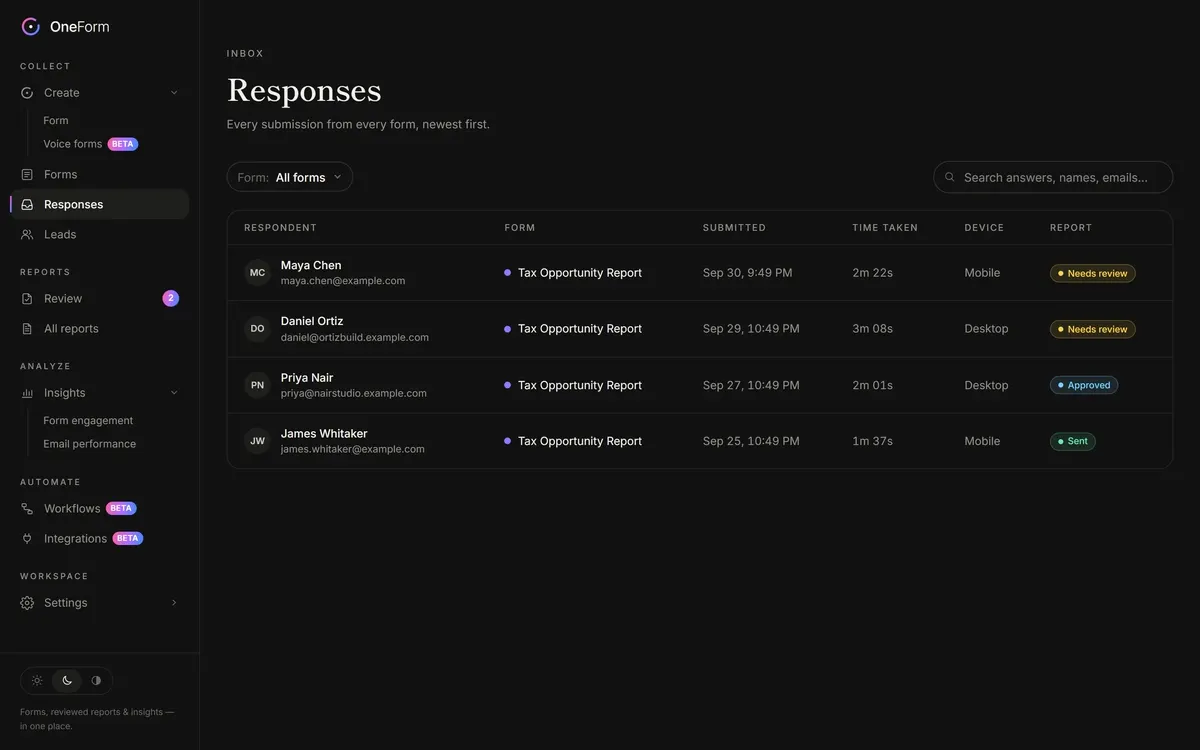Click the Forms list icon

pyautogui.click(x=27, y=175)
